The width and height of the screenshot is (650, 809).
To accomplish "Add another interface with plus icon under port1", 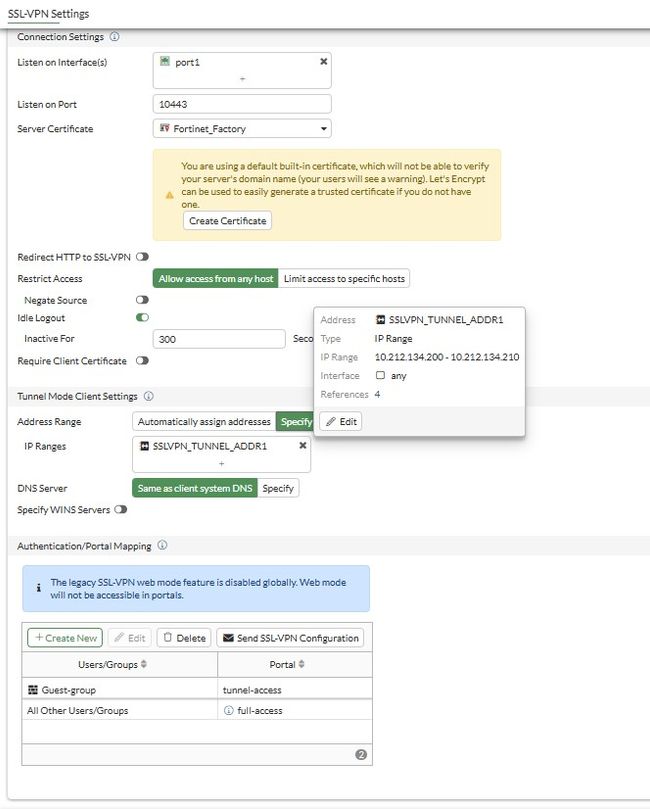I will point(243,78).
